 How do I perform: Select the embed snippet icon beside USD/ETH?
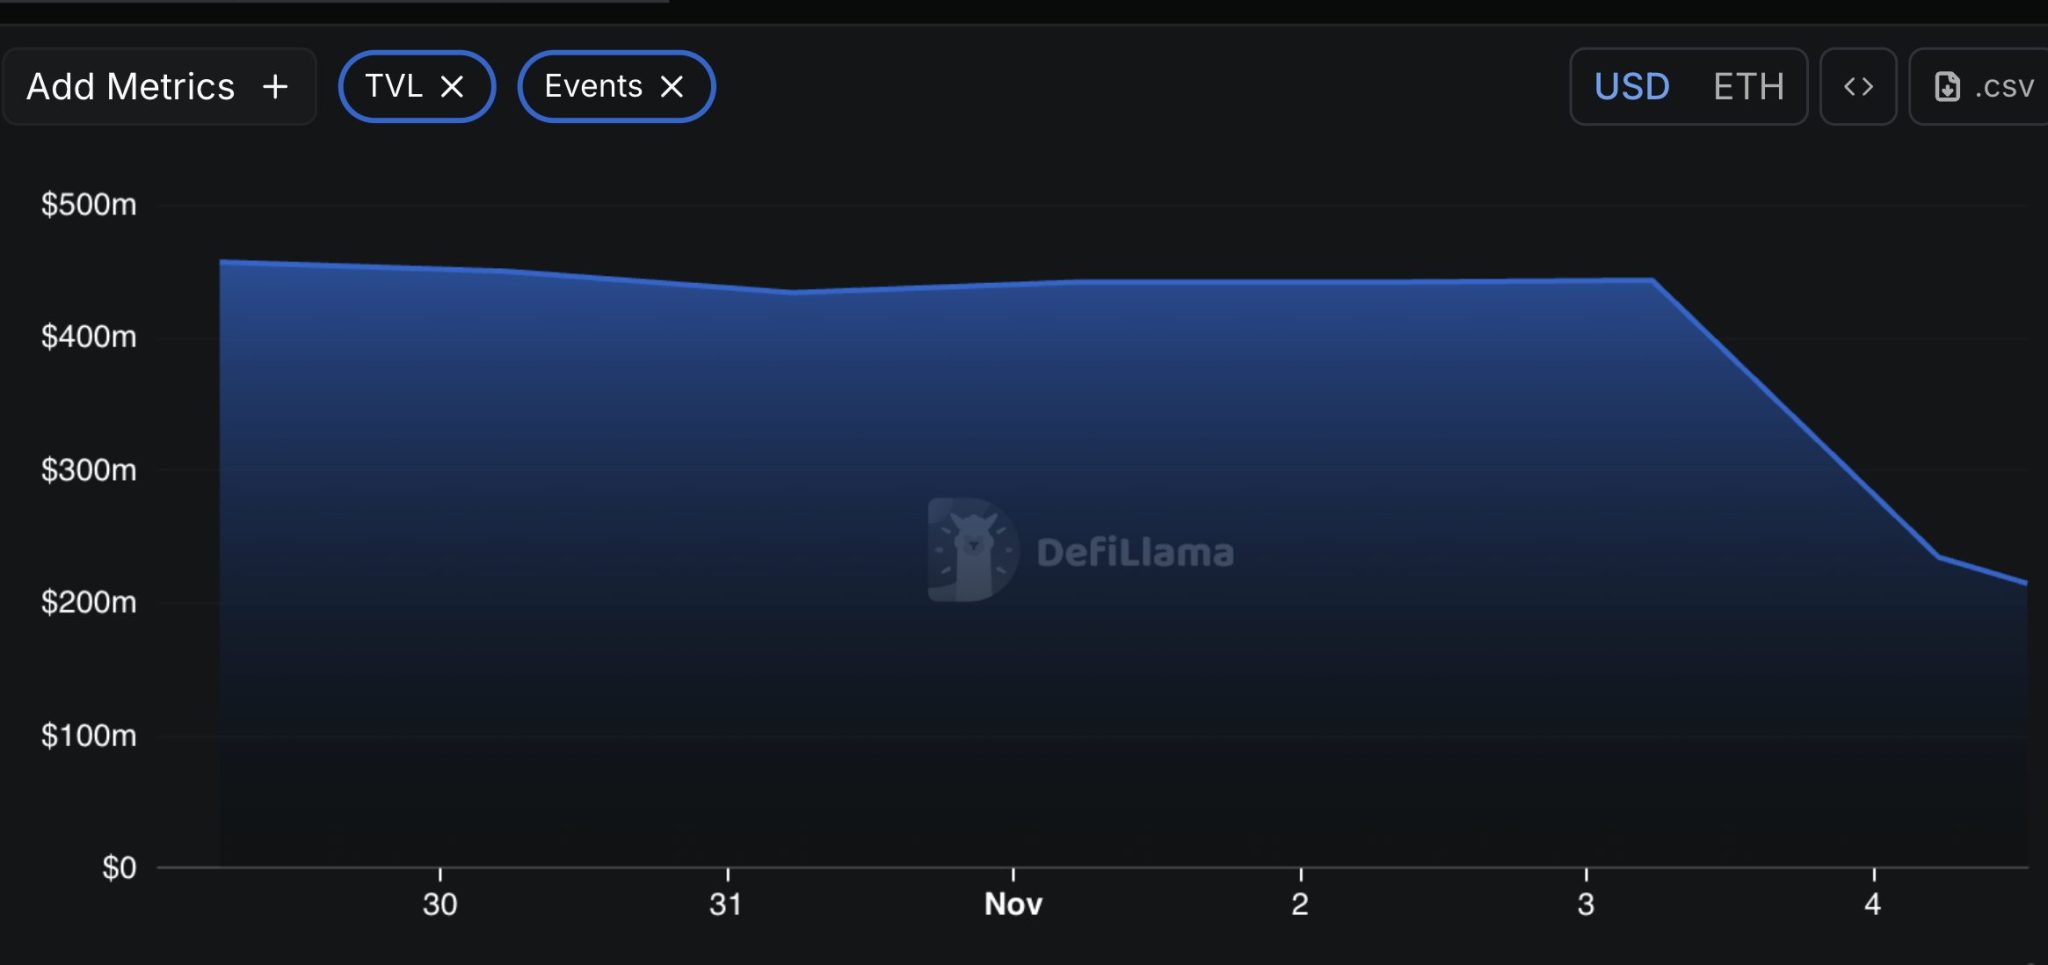[x=1858, y=86]
